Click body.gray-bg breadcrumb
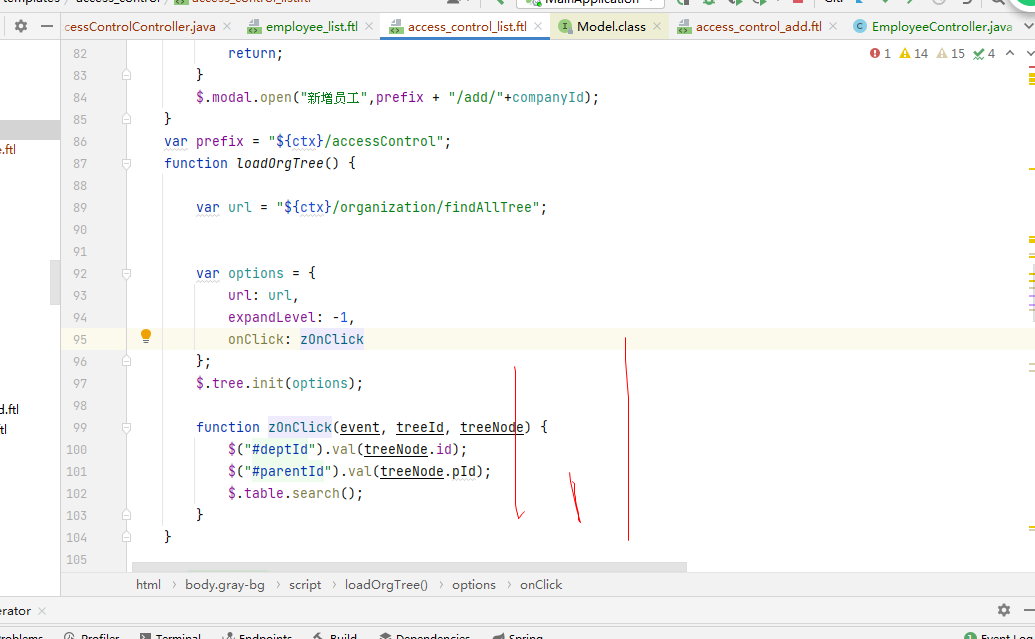This screenshot has height=639, width=1035. click(x=224, y=585)
